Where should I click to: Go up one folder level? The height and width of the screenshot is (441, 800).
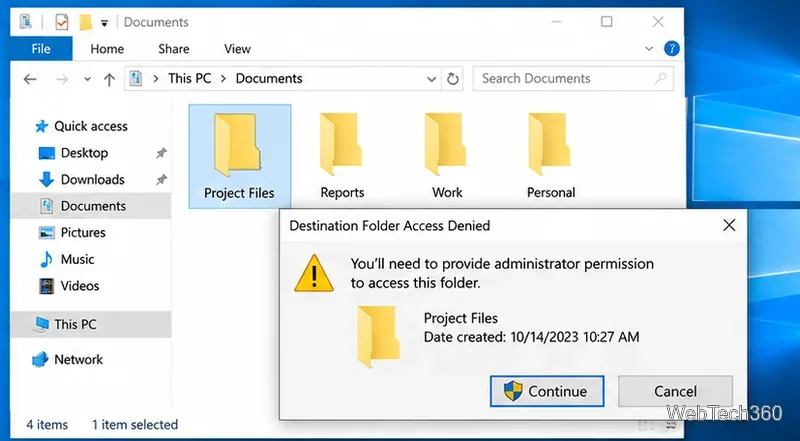point(109,79)
